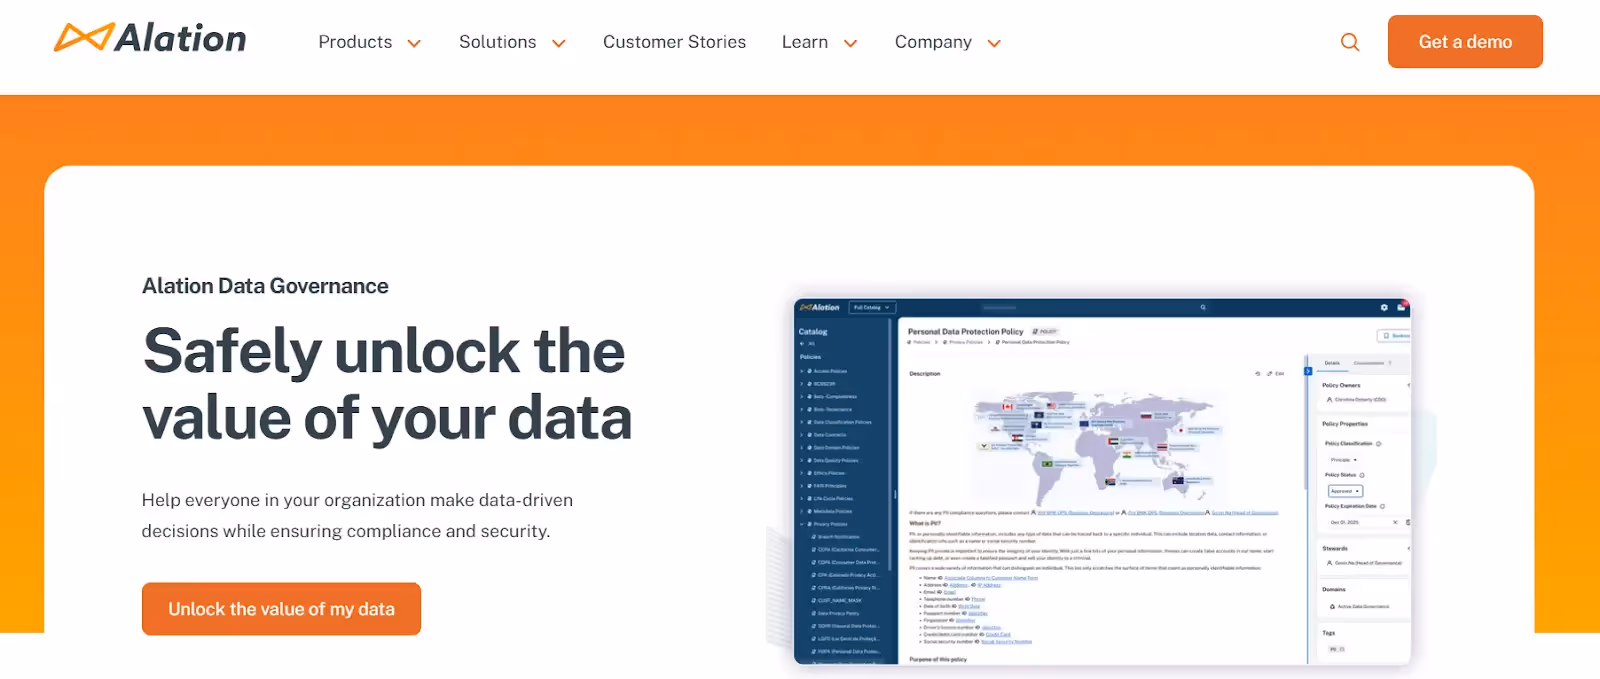Viewport: 1600px width, 679px height.
Task: Open the Customer Stories page link
Action: click(x=674, y=42)
